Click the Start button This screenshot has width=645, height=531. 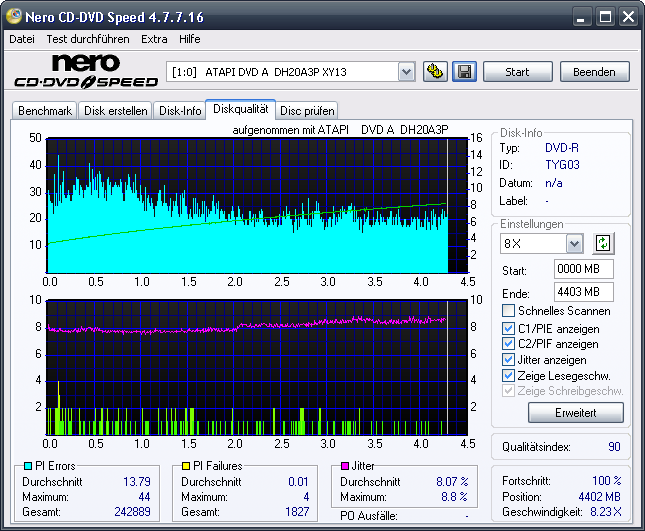(517, 72)
